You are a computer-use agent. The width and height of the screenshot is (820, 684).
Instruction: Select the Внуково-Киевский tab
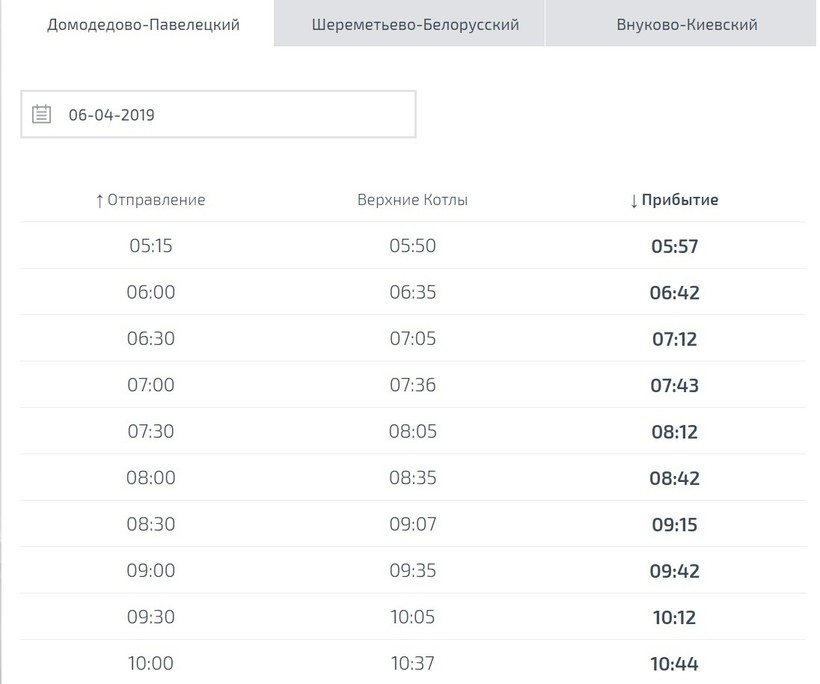(686, 24)
